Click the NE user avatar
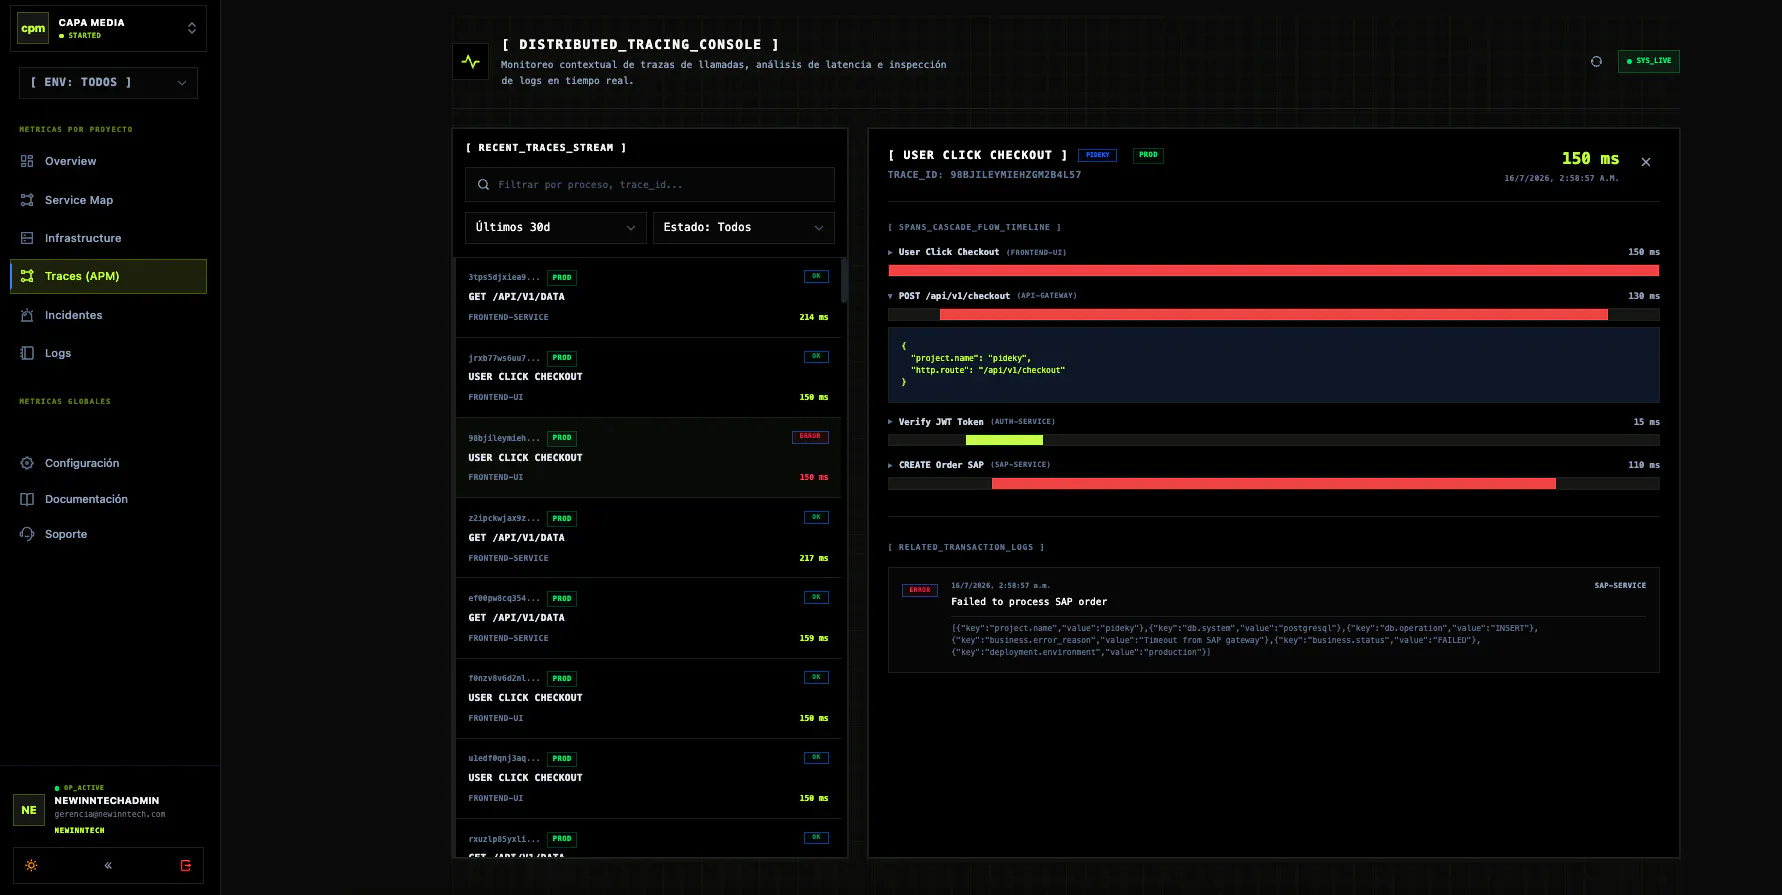Viewport: 1782px width, 895px height. coord(29,810)
